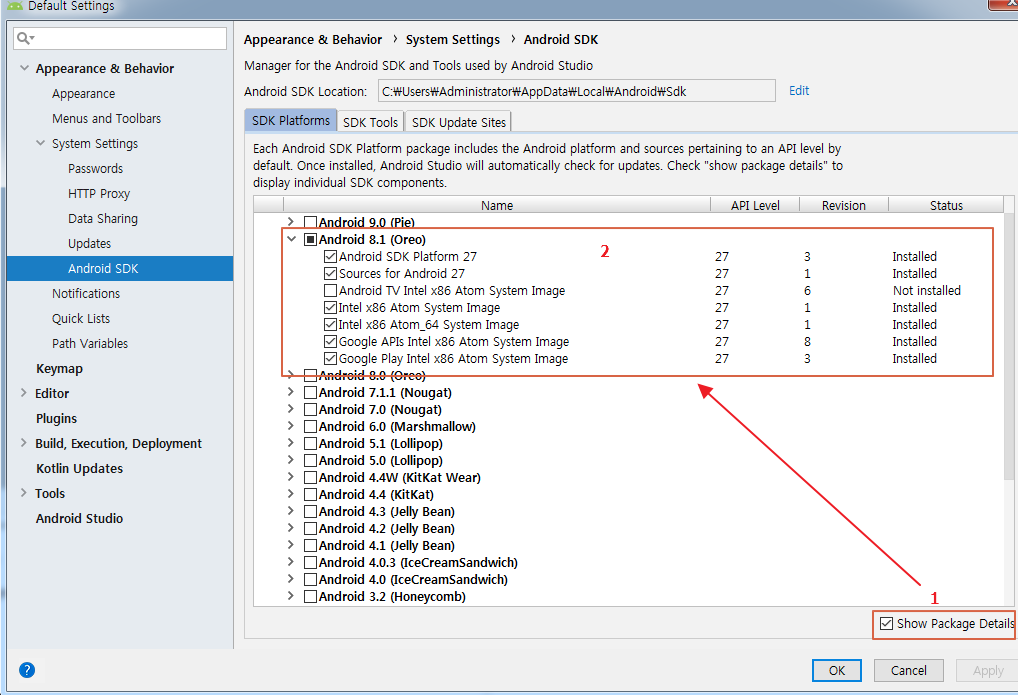Go to the Passwords settings page
Screen dimensions: 1018x695
point(95,168)
